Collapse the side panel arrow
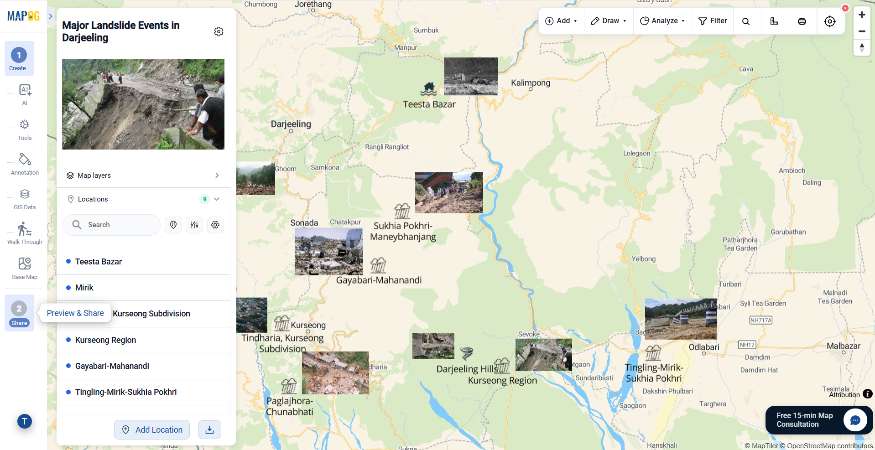This screenshot has height=450, width=875. 50,16
